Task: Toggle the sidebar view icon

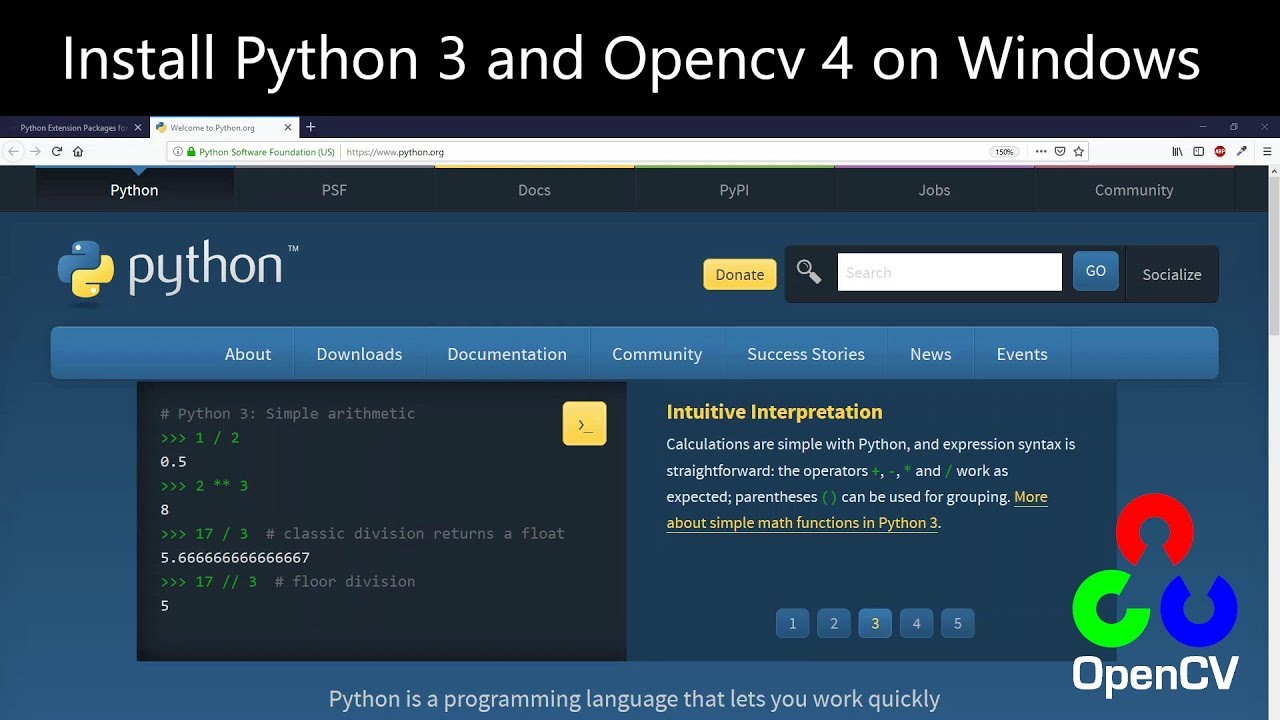Action: click(1198, 152)
